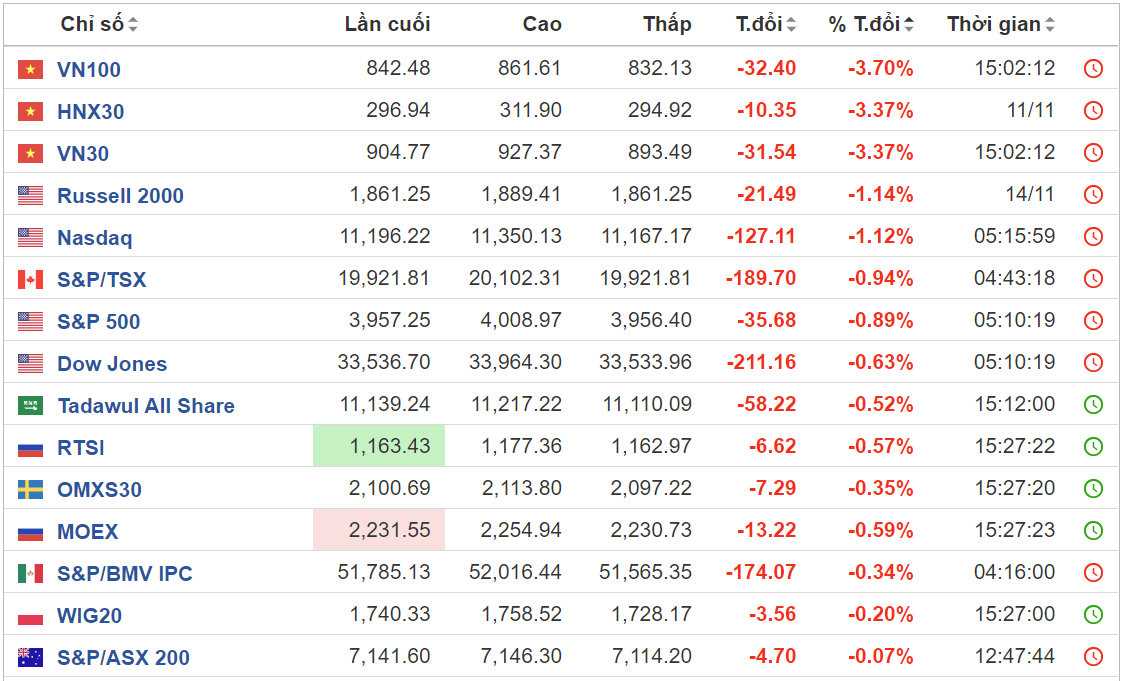1121x681 pixels.
Task: Click the red clock icon for Dow Jones
Action: point(1093,363)
